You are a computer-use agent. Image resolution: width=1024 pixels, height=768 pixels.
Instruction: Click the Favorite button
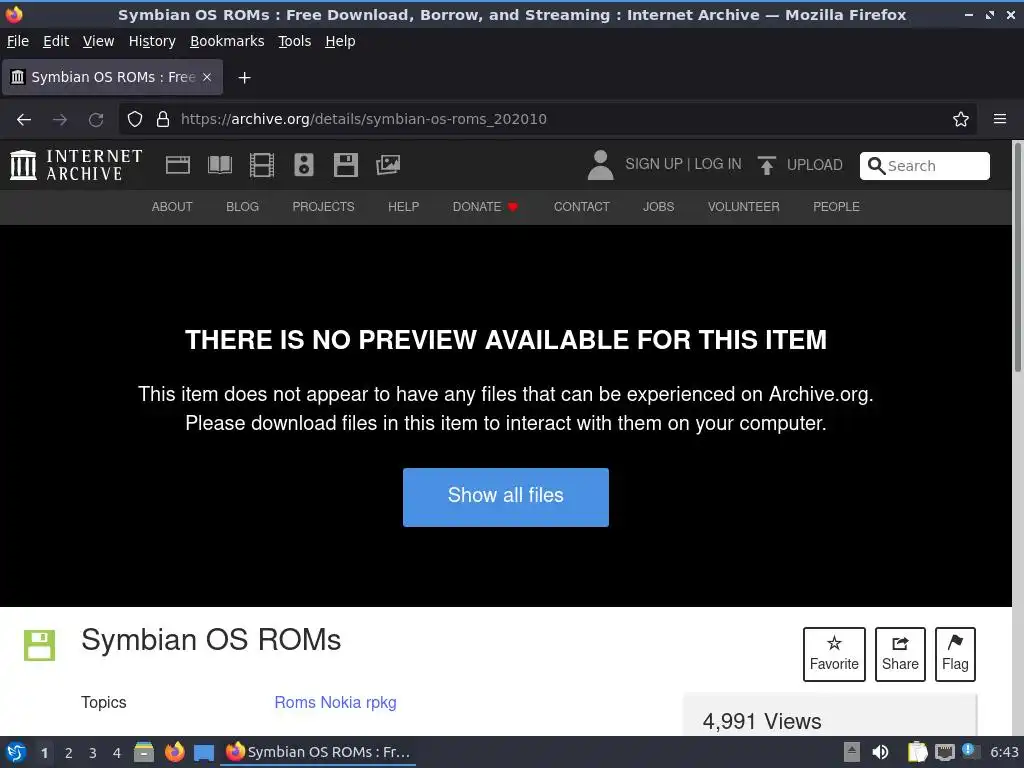pos(834,654)
